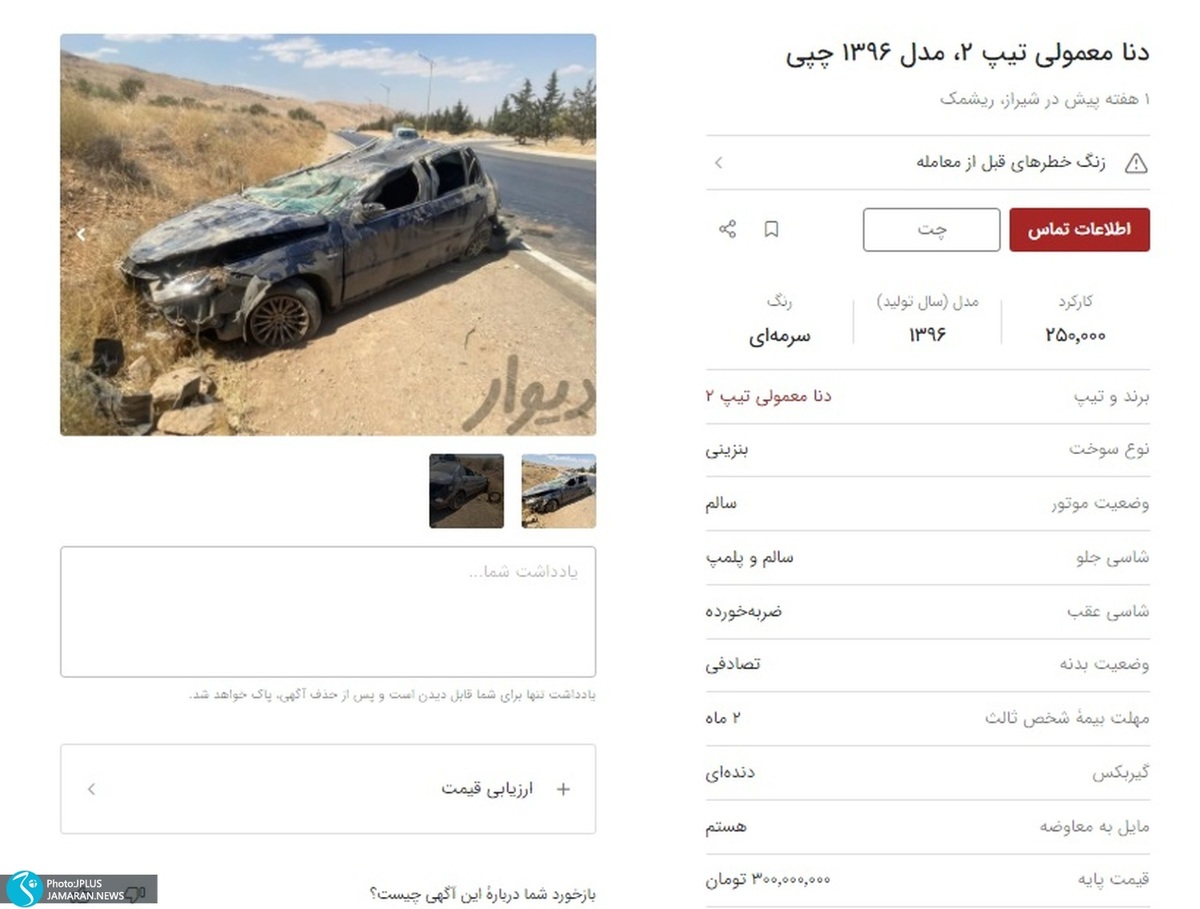Expand the ارزیابی قیمت section chevron

click(x=91, y=789)
